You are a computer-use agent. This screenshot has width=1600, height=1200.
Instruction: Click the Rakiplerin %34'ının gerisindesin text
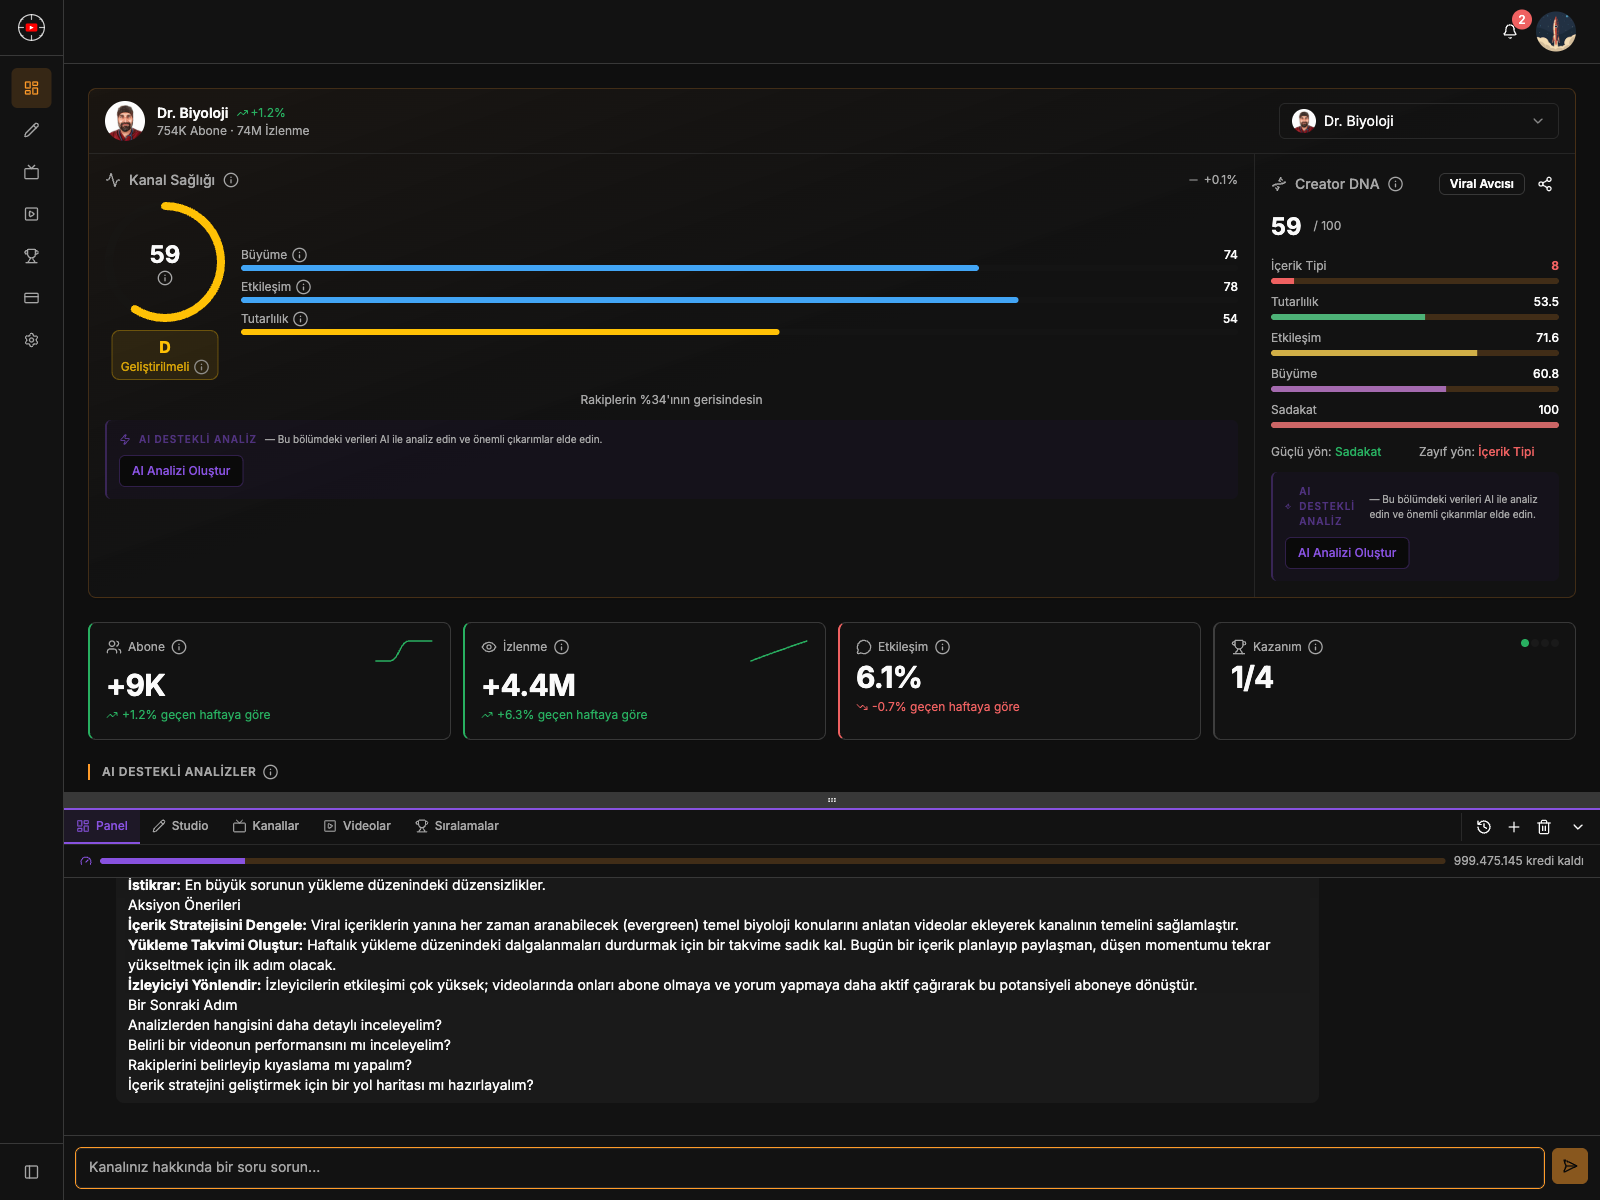671,400
